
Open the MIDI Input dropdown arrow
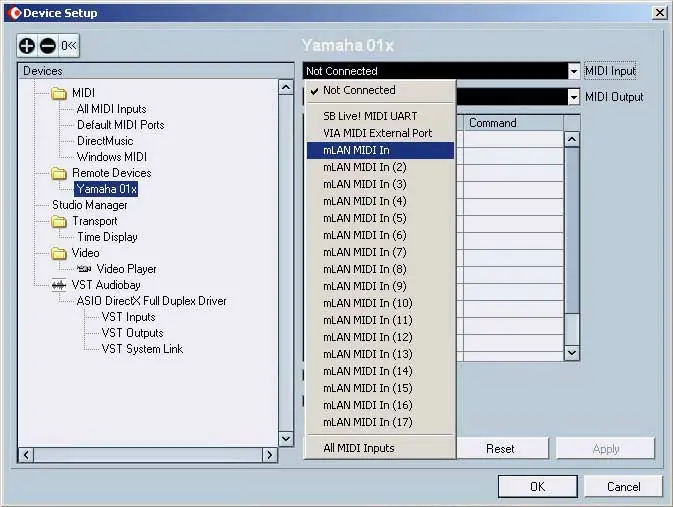coord(574,71)
